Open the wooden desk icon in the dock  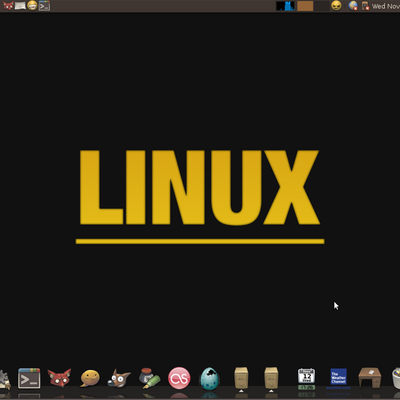[x=370, y=378]
